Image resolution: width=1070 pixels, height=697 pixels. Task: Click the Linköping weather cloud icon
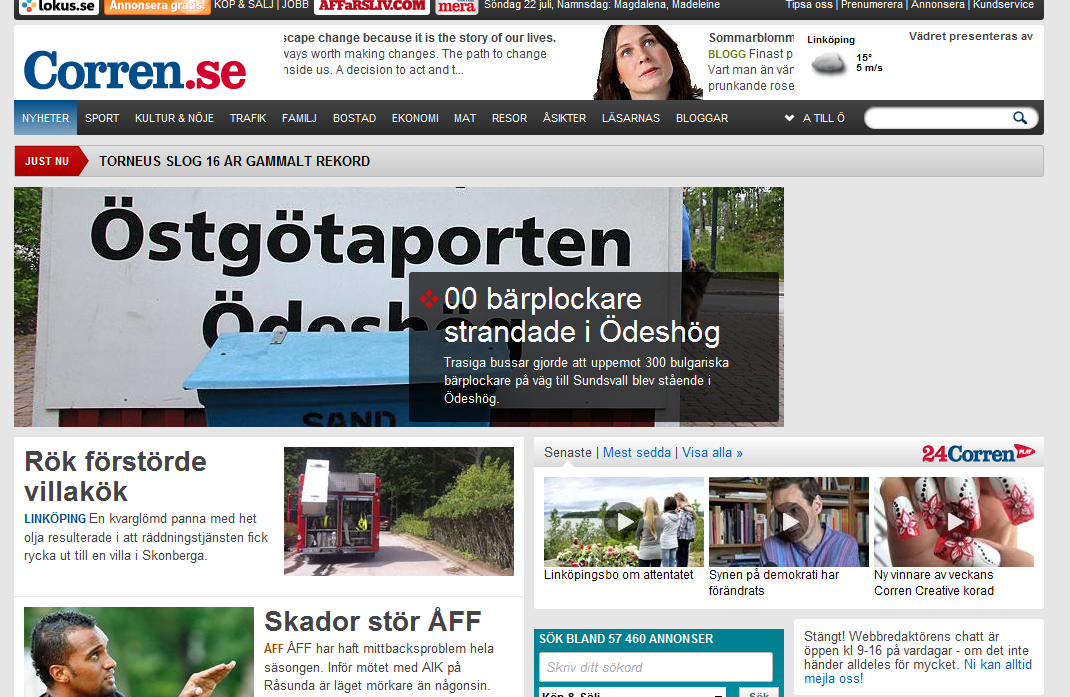(828, 64)
